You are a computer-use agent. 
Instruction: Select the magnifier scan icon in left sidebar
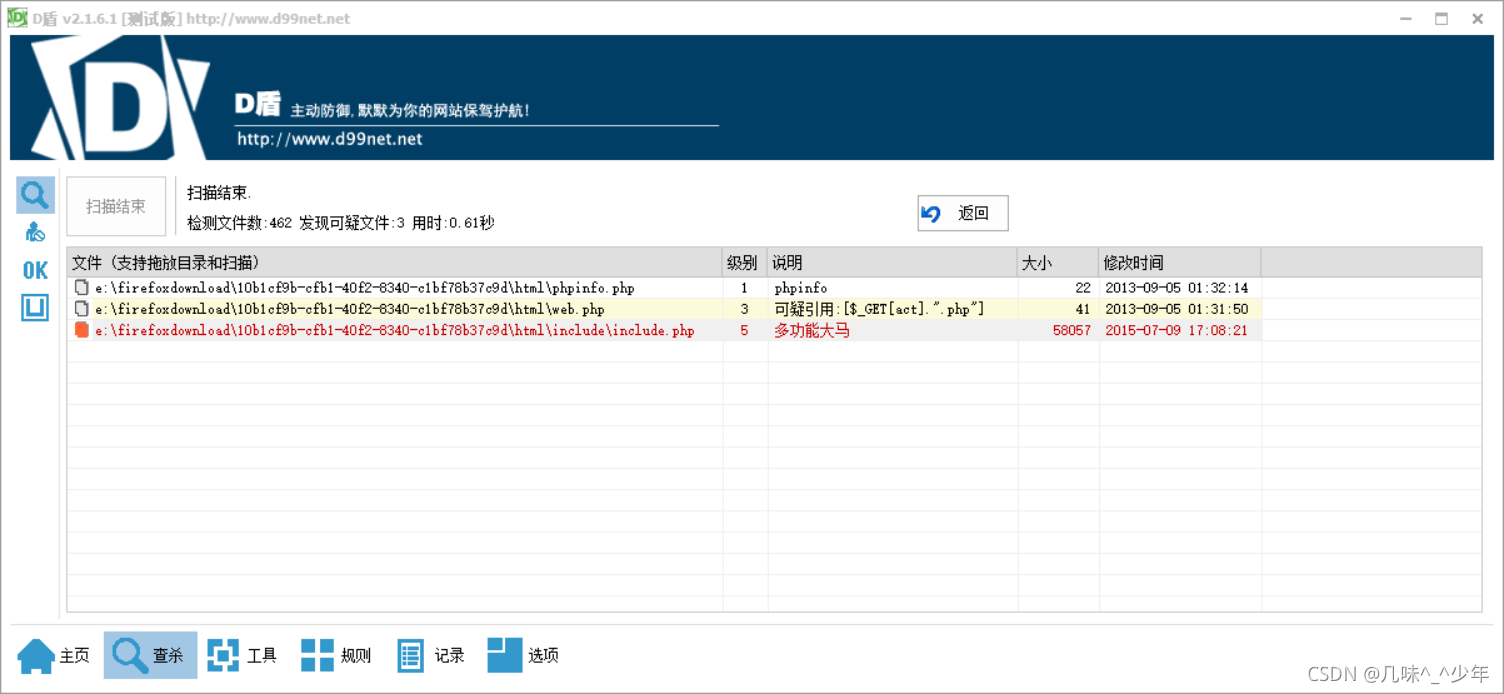pos(35,194)
